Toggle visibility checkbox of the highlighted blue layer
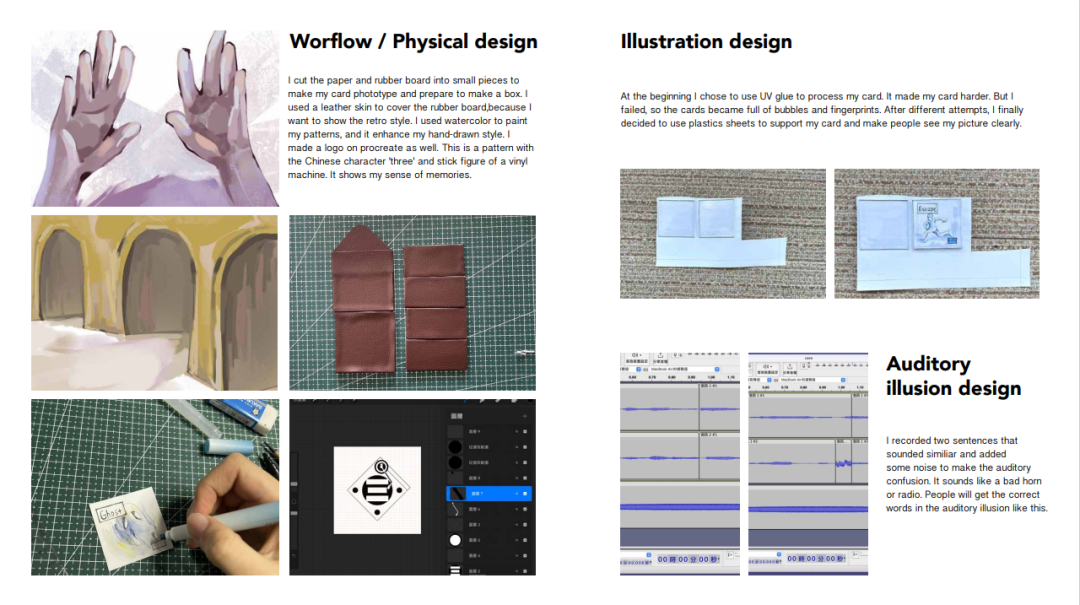 point(525,493)
